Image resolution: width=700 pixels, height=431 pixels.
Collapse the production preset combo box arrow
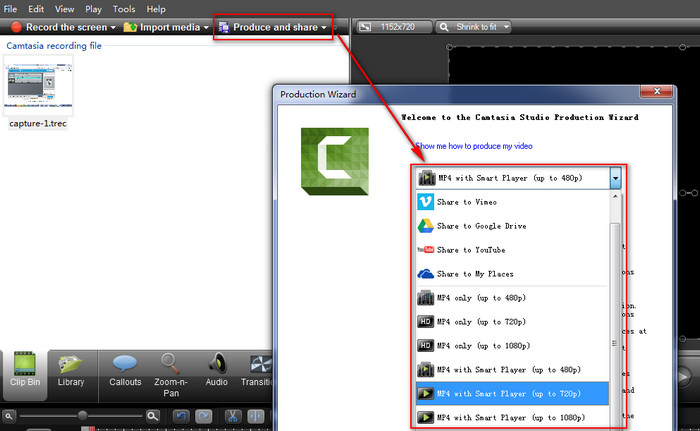[x=615, y=178]
